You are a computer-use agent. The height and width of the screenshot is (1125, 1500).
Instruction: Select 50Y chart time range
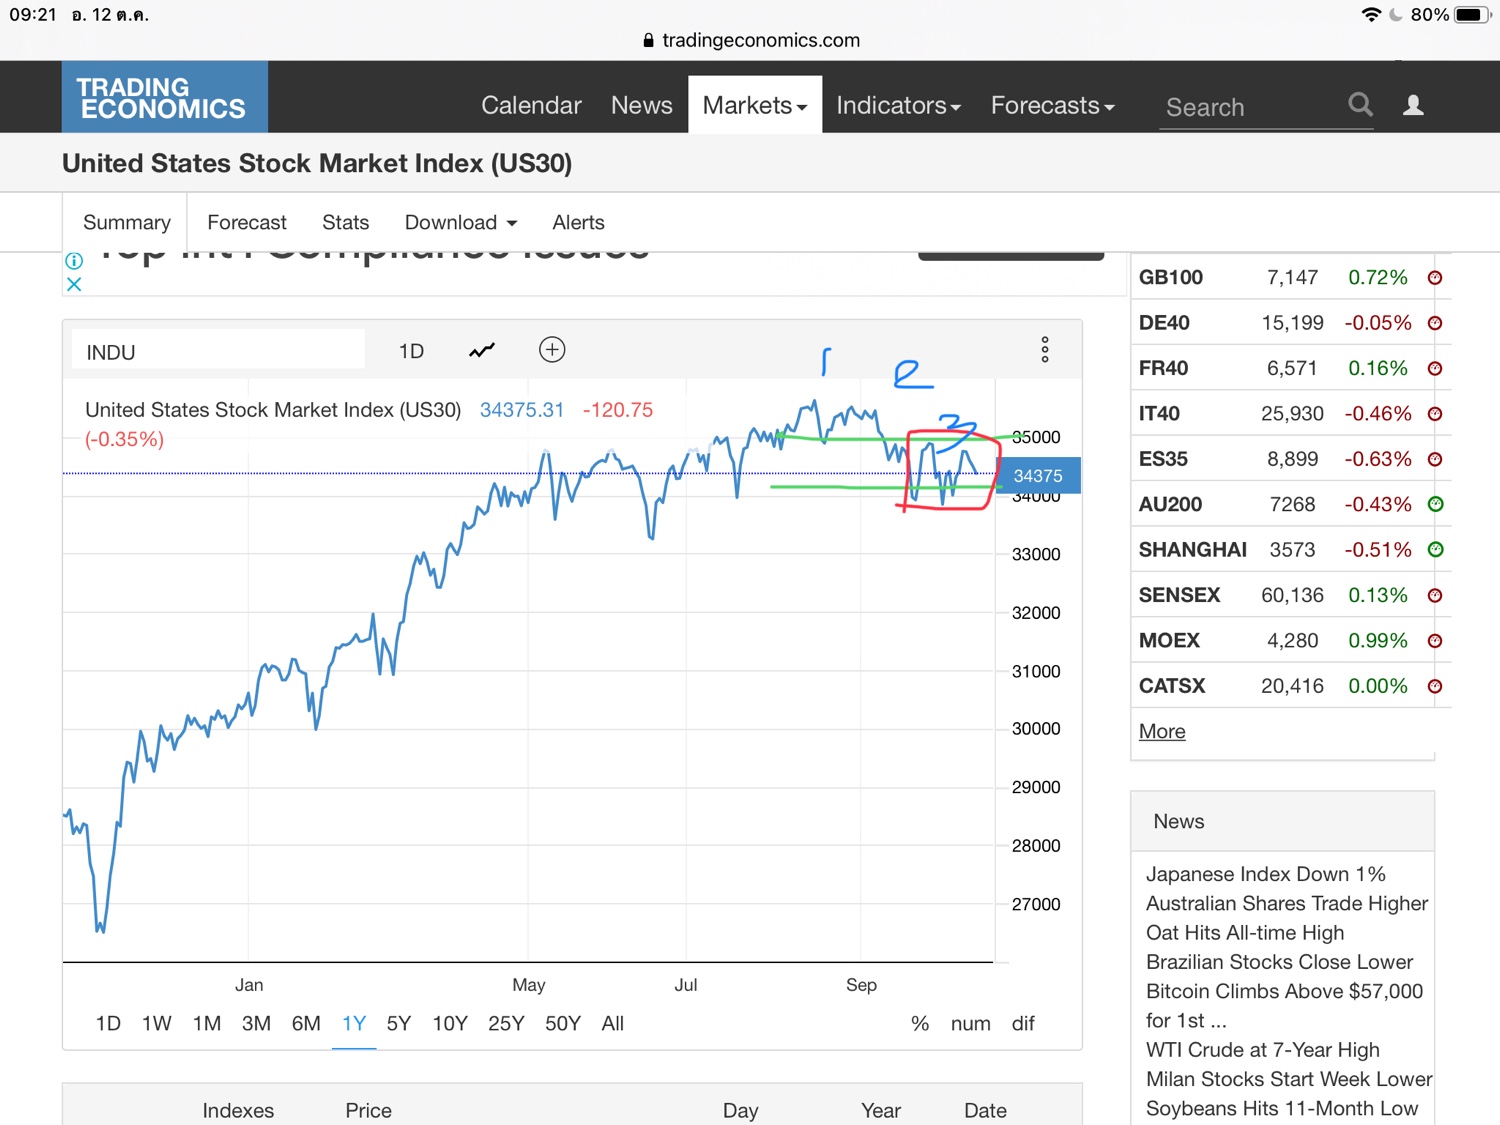[x=563, y=1023]
